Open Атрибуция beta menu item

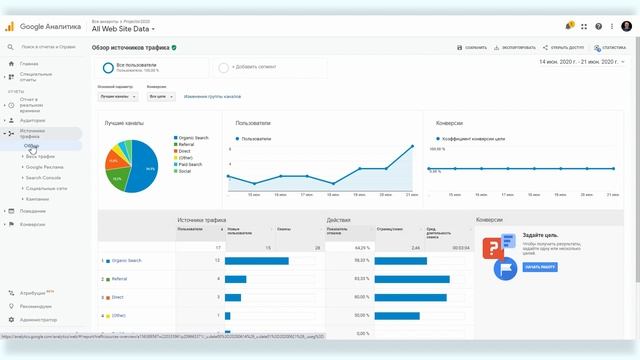(37, 293)
